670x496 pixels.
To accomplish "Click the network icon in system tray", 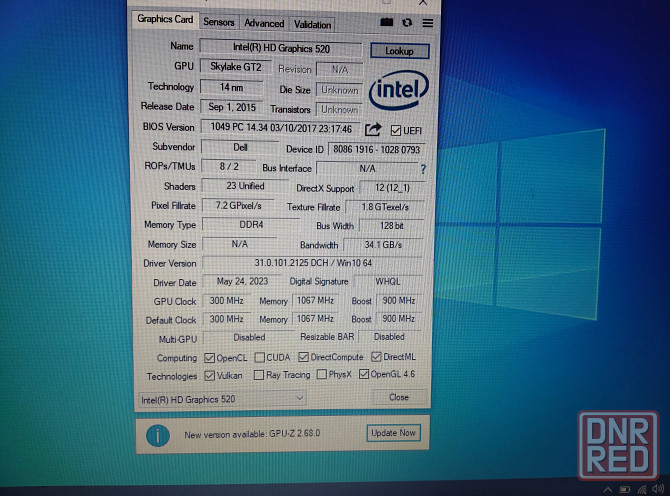I will click(641, 488).
